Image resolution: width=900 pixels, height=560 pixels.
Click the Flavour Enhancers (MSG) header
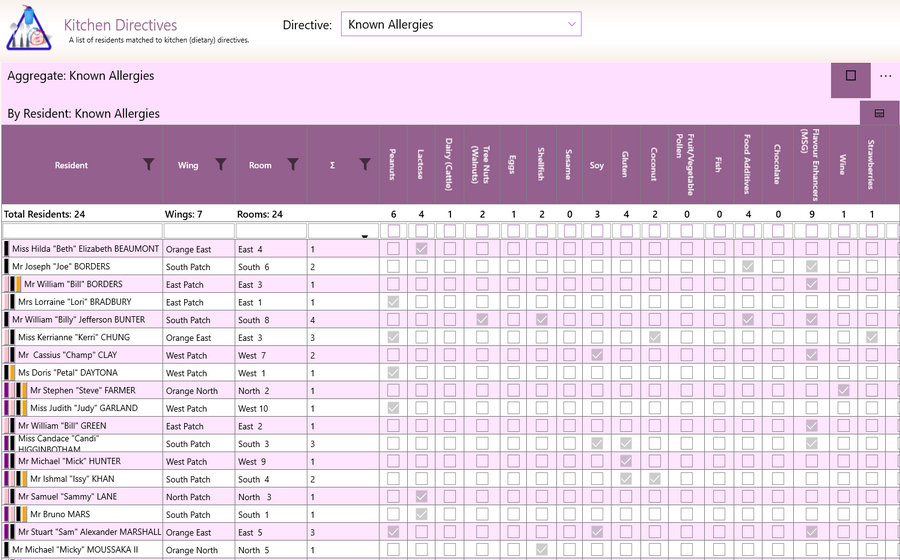coord(811,165)
